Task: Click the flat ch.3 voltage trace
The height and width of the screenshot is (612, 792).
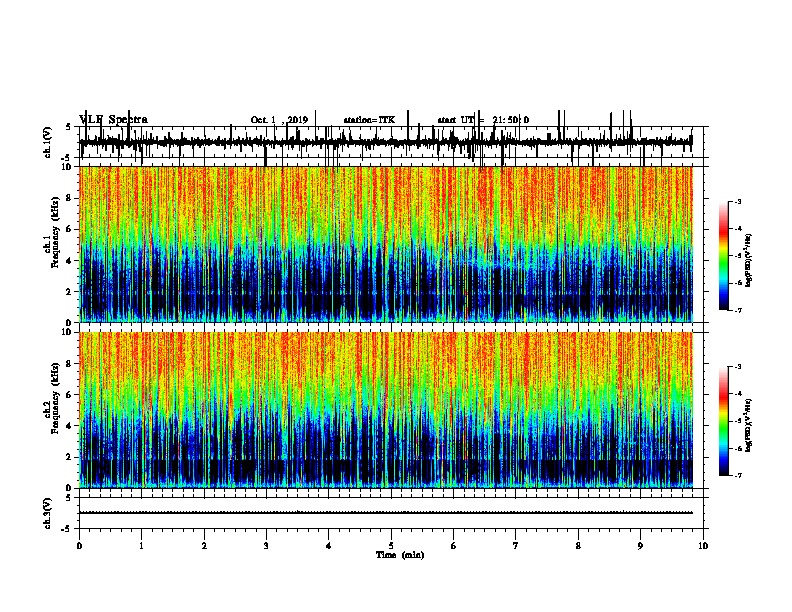Action: coord(386,513)
